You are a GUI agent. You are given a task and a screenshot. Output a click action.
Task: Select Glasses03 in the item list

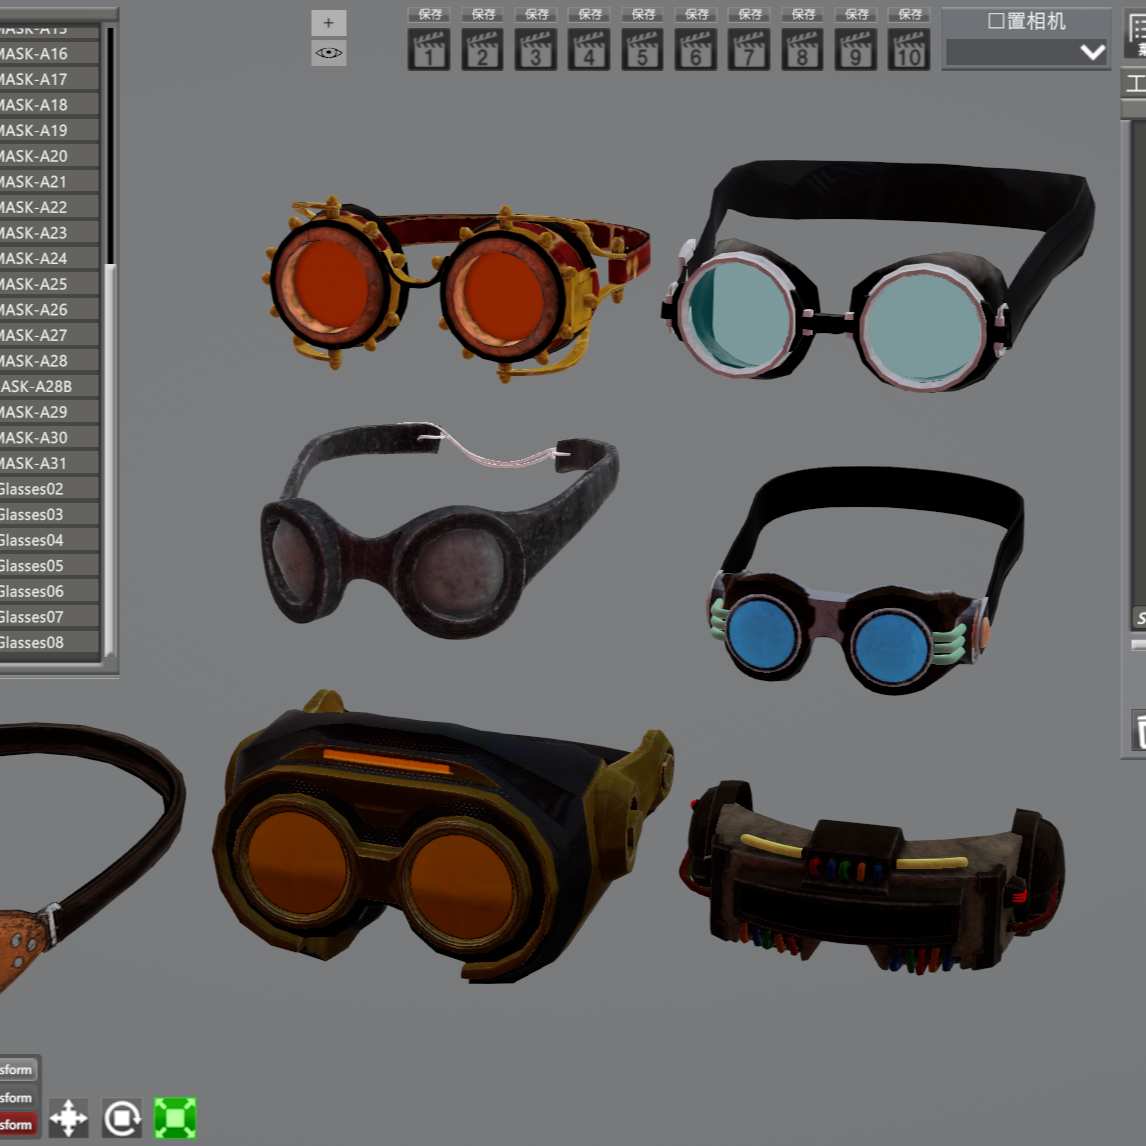49,514
